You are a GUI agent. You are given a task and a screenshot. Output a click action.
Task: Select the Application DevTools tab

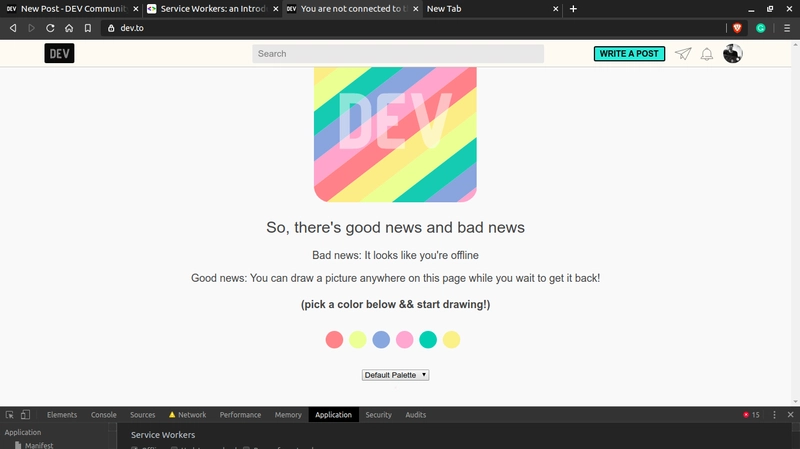tap(333, 415)
